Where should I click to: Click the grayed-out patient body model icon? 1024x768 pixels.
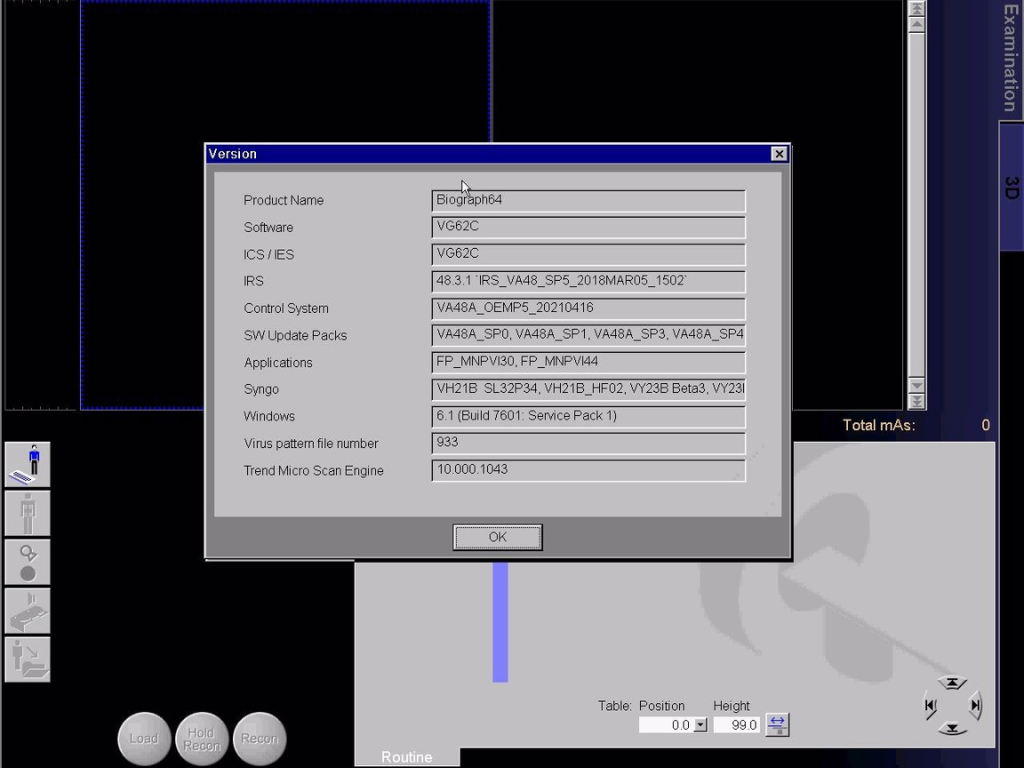[x=27, y=513]
